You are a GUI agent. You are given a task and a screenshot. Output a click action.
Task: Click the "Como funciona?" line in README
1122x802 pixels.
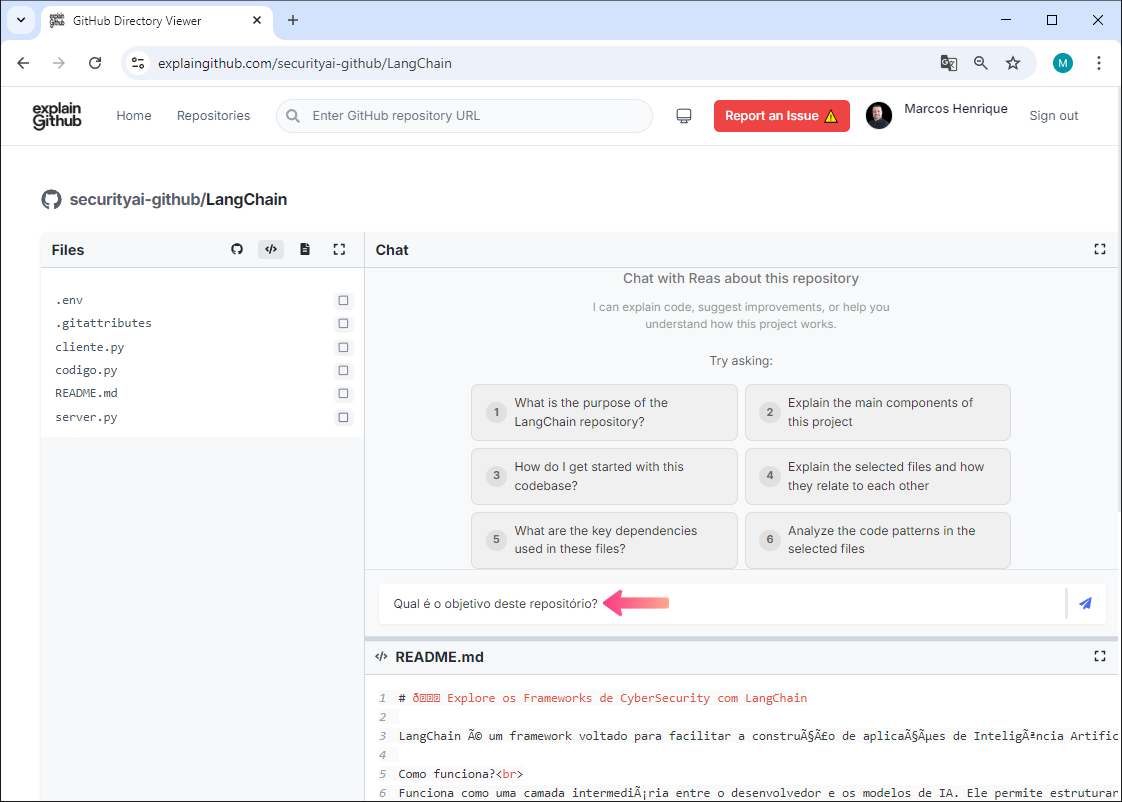461,774
